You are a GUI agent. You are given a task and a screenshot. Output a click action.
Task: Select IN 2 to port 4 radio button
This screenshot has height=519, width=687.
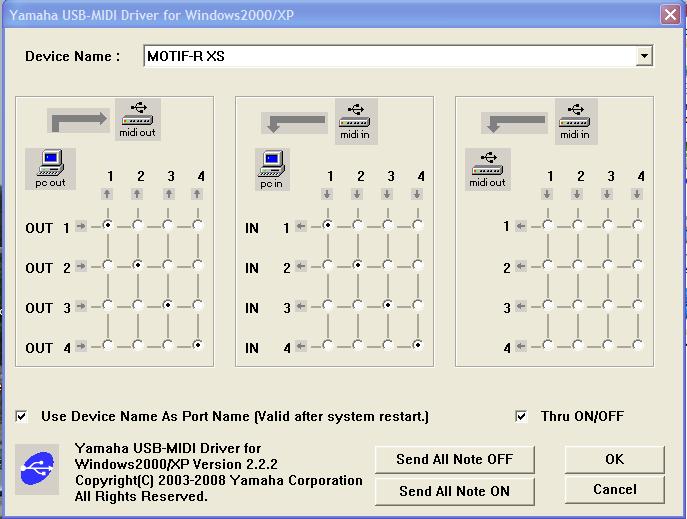click(x=418, y=265)
